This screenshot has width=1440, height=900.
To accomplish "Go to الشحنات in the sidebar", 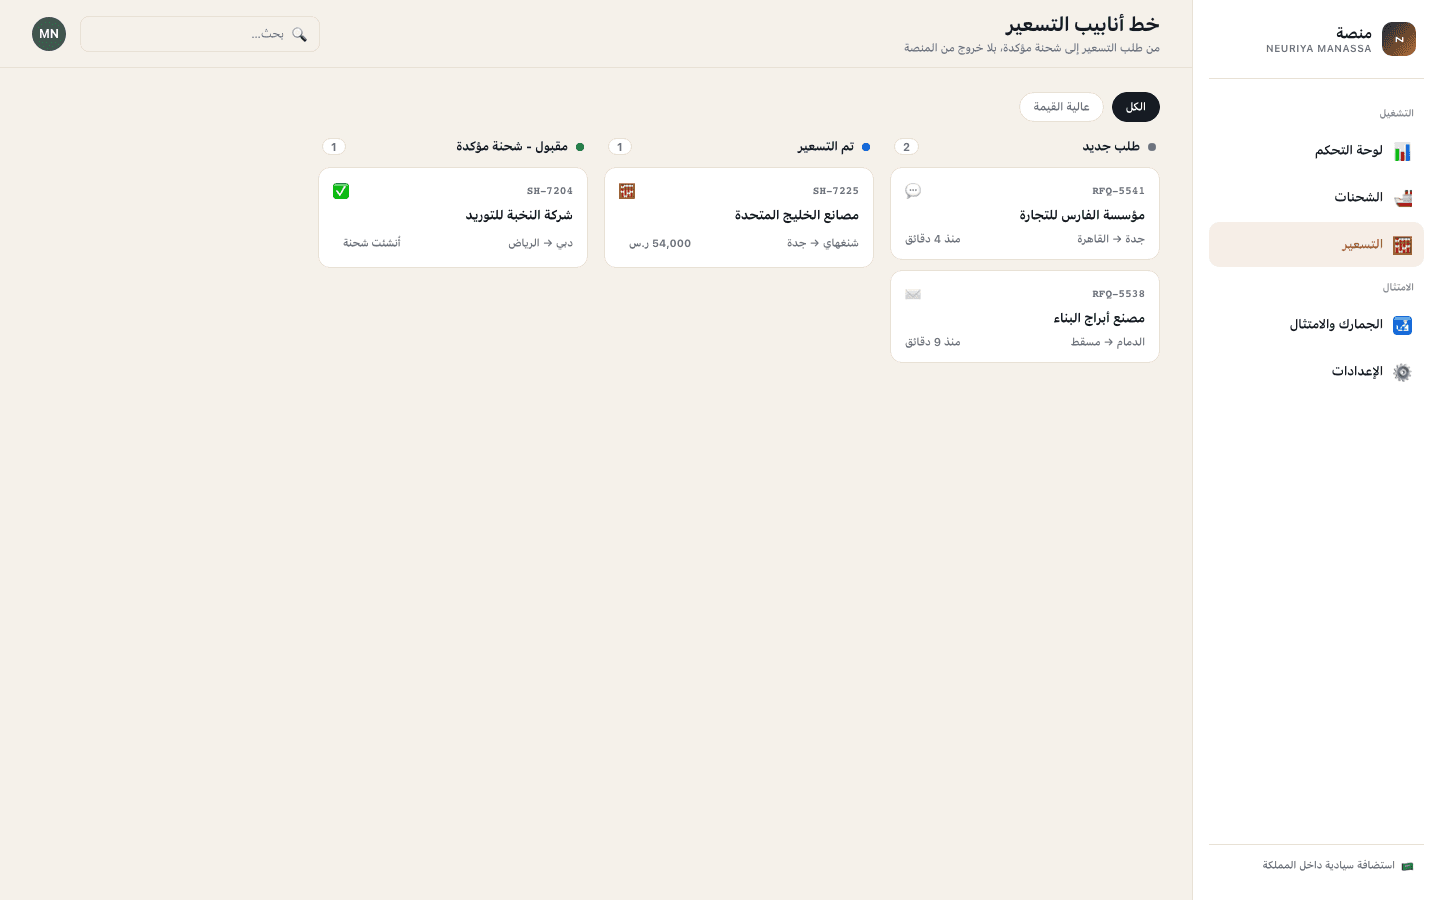I will [x=1316, y=198].
